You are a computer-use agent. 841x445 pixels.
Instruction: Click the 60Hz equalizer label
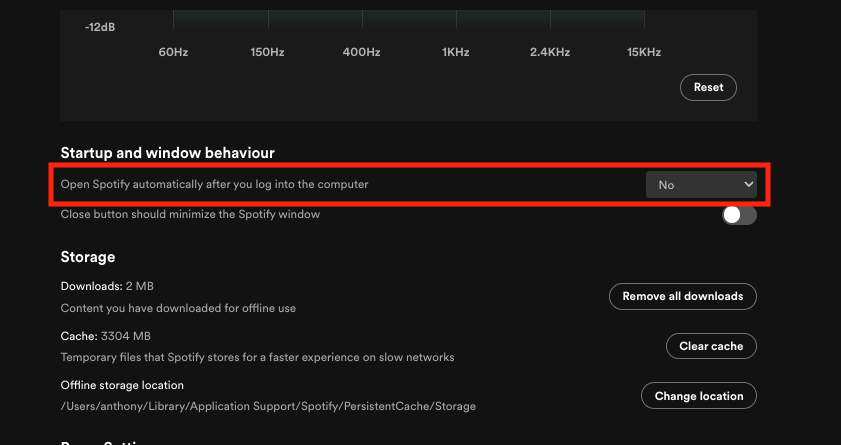click(173, 52)
